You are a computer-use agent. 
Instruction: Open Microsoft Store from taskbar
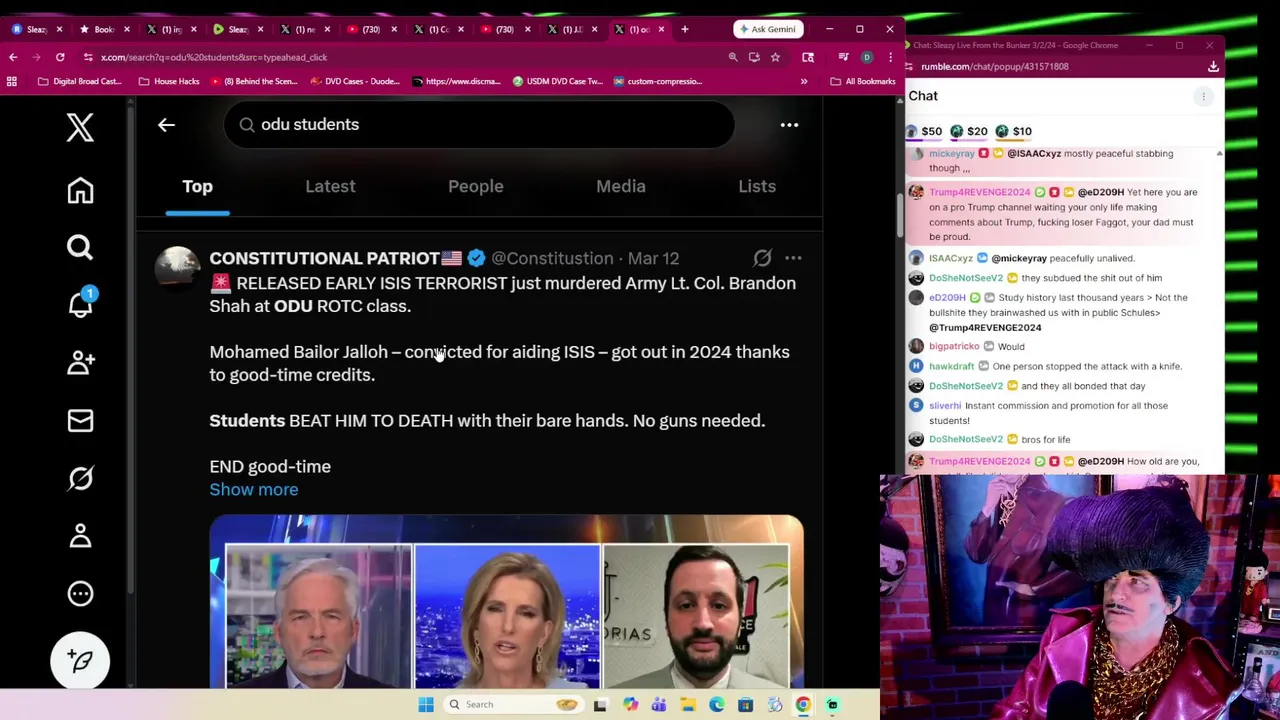tap(746, 704)
